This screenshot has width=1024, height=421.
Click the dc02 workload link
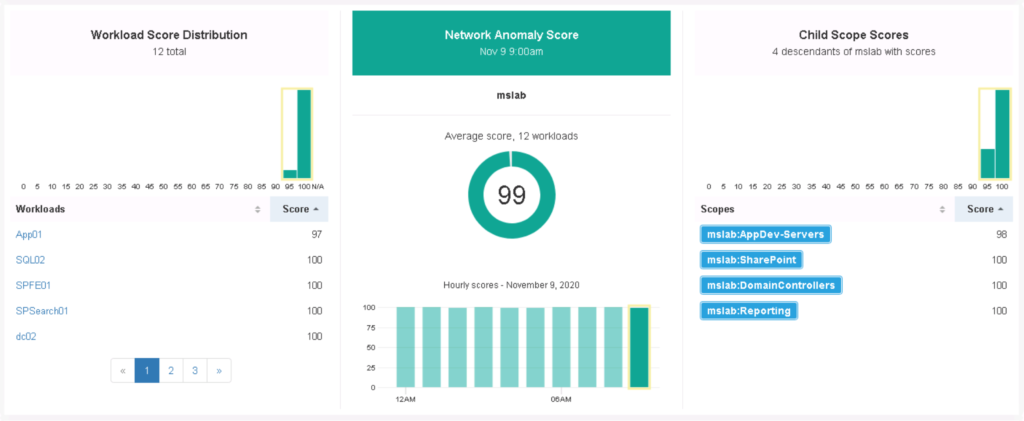pos(27,336)
